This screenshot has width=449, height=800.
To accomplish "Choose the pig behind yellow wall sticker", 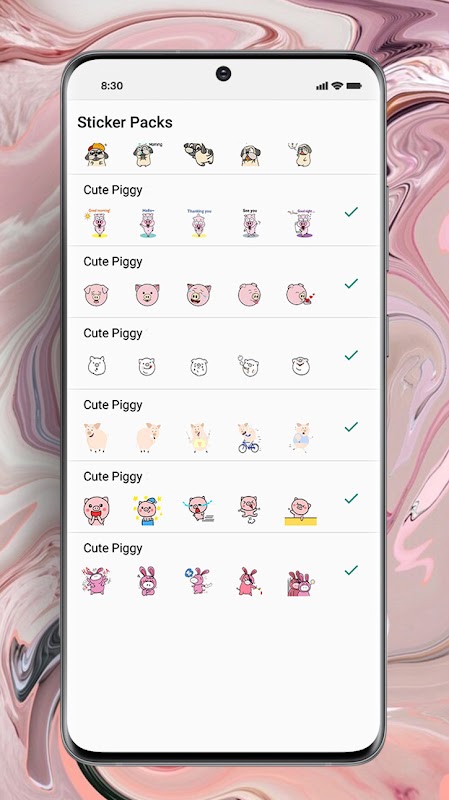I will point(301,511).
